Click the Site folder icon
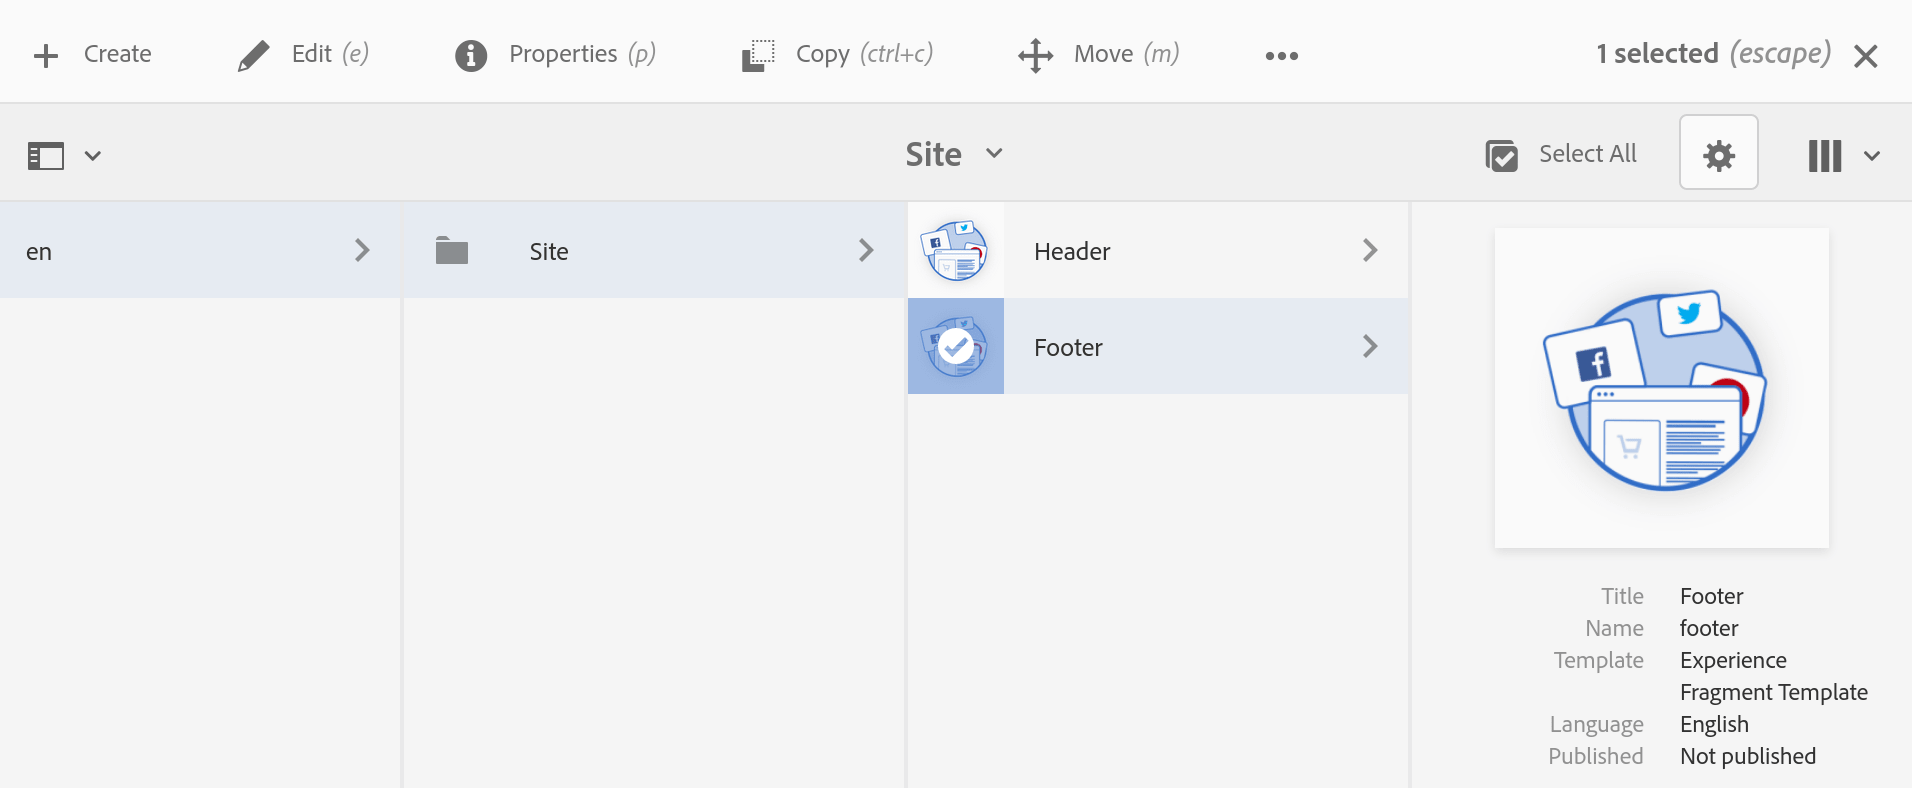The width and height of the screenshot is (1912, 788). coord(452,250)
